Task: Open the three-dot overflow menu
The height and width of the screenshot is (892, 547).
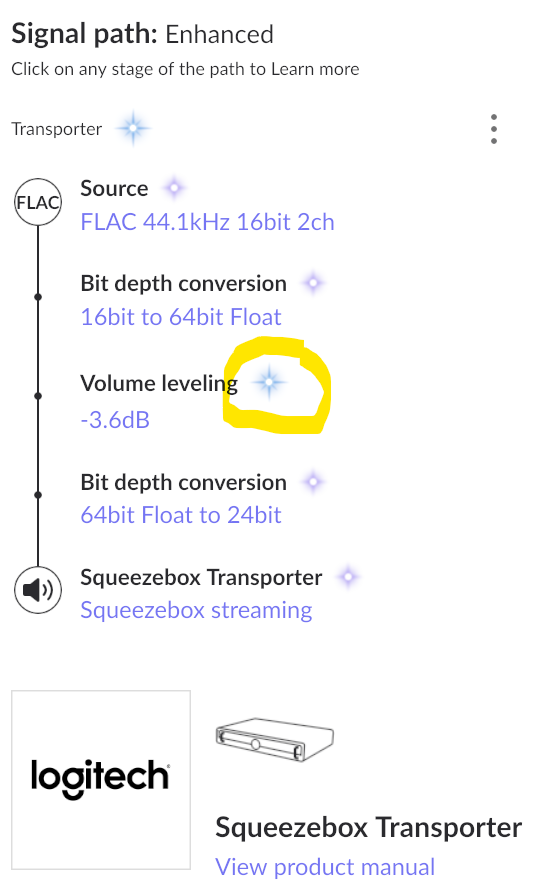Action: pos(494,129)
